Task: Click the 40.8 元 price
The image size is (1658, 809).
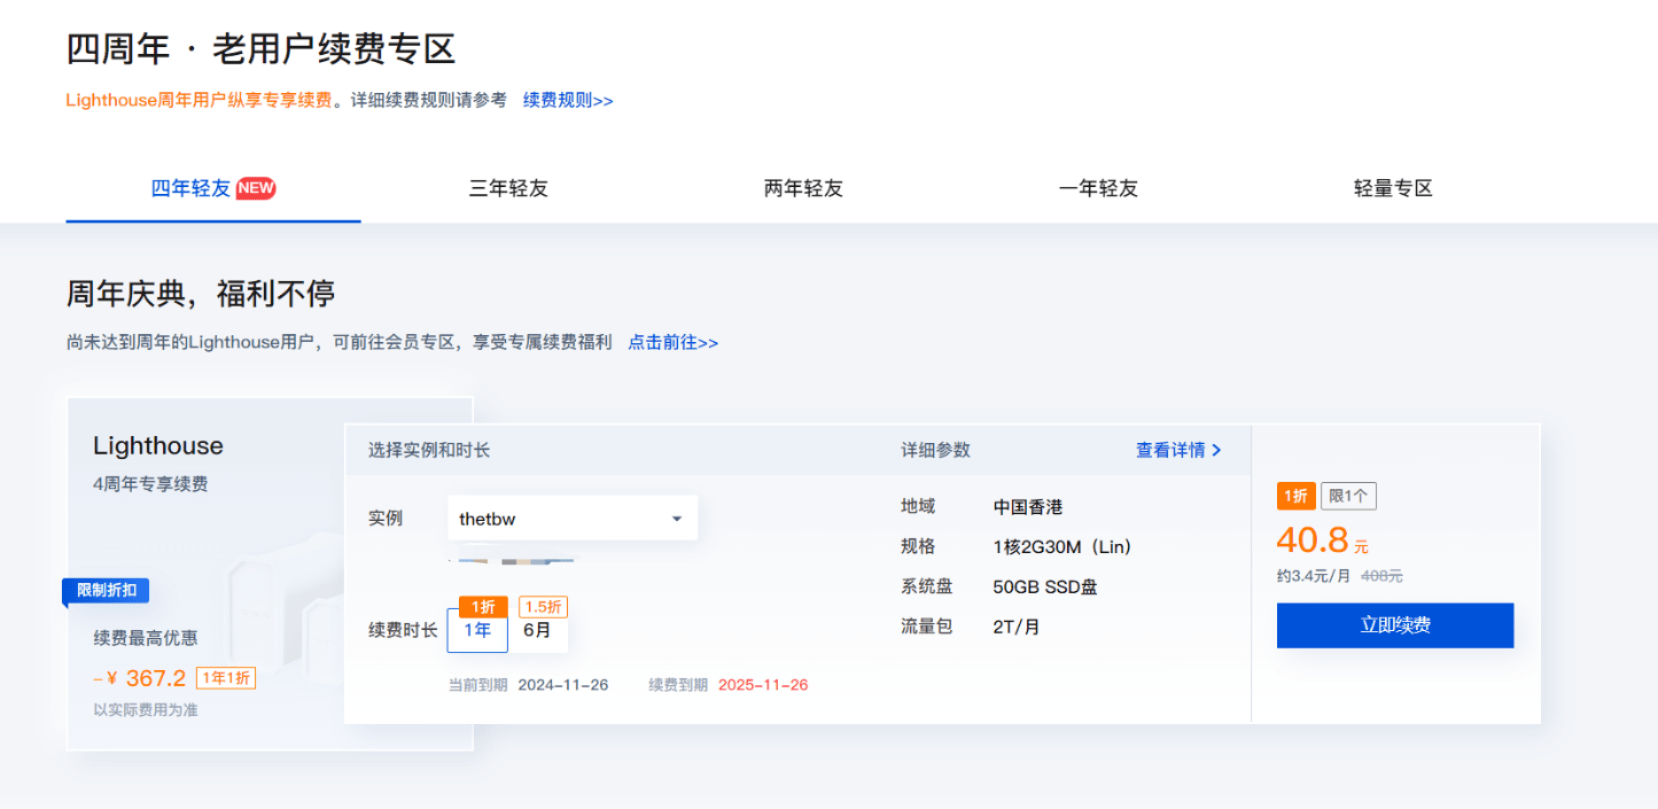Action: (x=1322, y=540)
